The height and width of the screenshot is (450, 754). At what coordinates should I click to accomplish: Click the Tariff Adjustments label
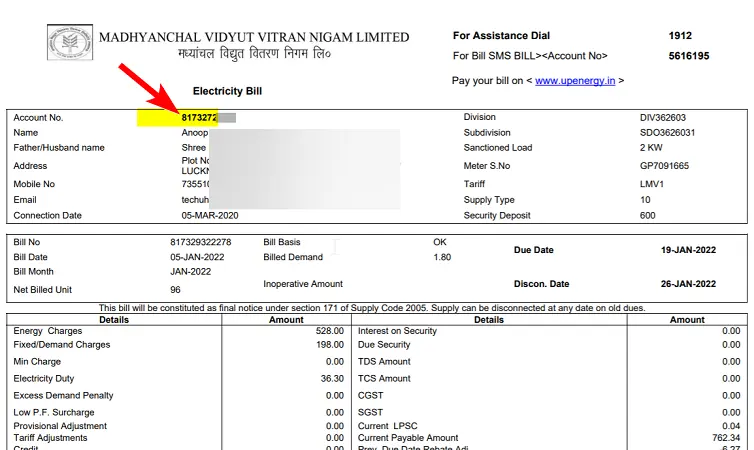(50, 438)
